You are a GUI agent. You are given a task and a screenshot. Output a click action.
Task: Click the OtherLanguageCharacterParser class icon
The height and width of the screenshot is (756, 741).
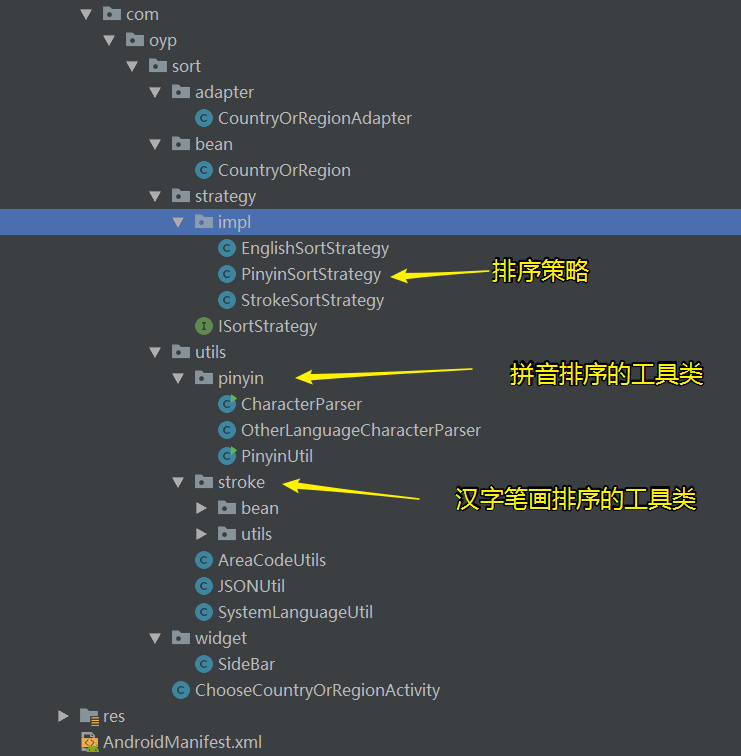(x=227, y=430)
